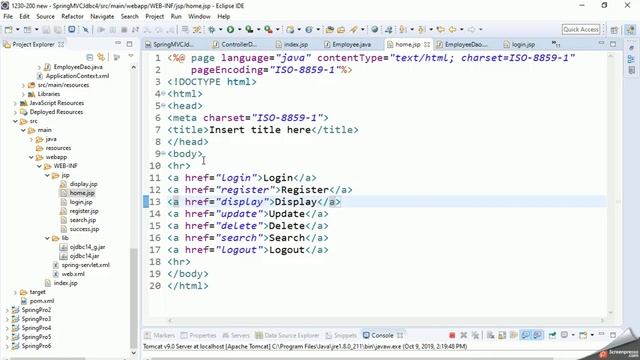
Task: Click the Run Last Tool external tools icon
Action: (268, 29)
